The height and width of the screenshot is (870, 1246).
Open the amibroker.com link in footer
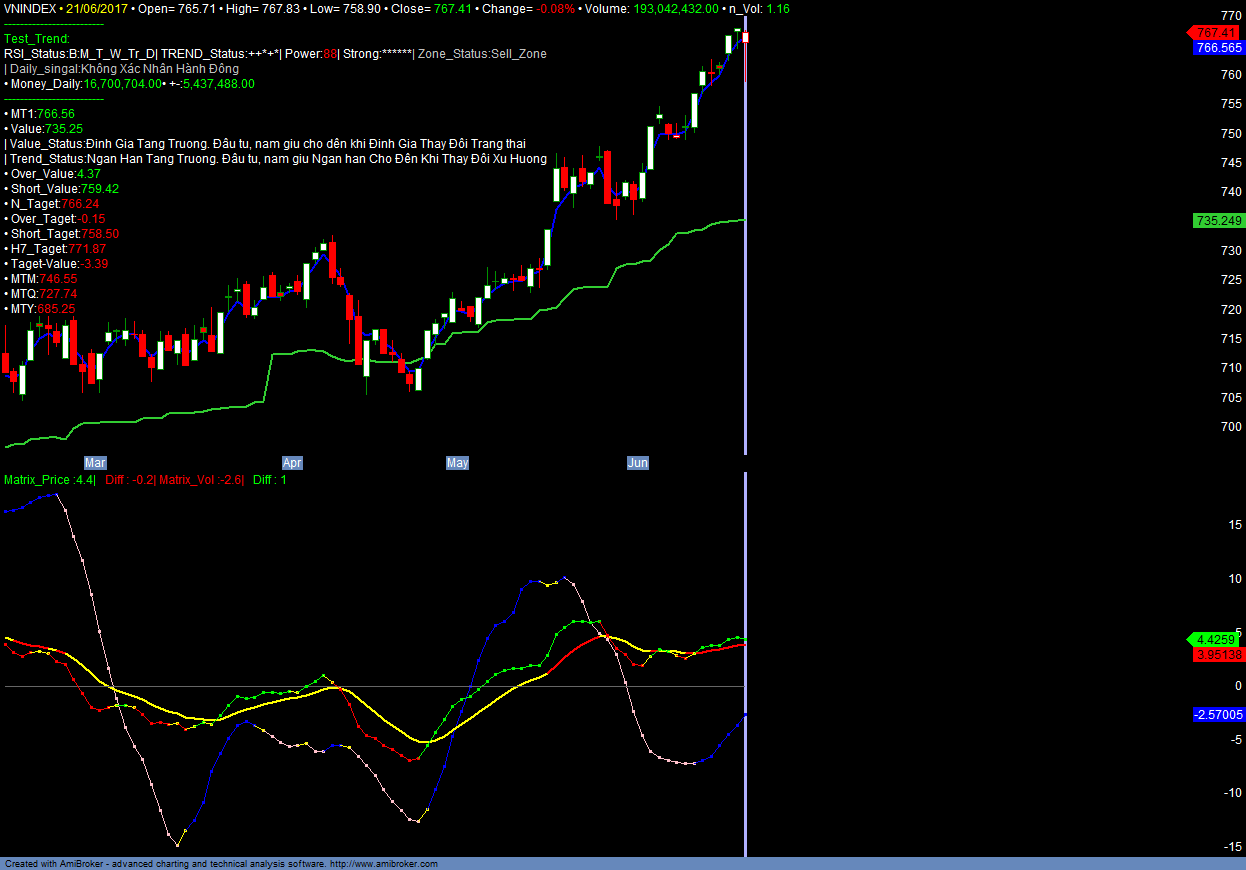pos(383,864)
